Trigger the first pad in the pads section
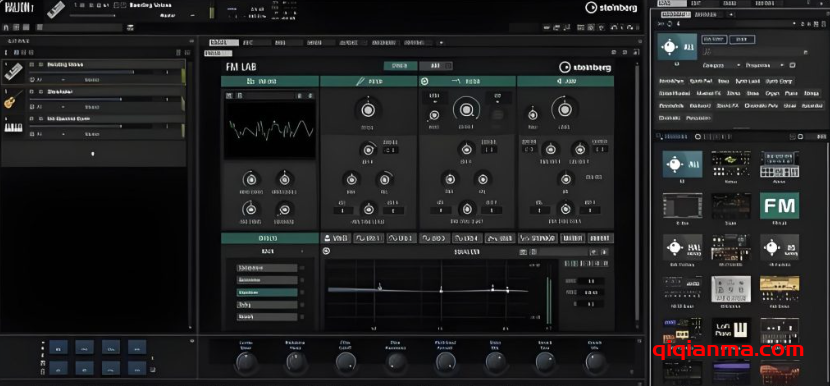The width and height of the screenshot is (830, 386). click(x=58, y=347)
